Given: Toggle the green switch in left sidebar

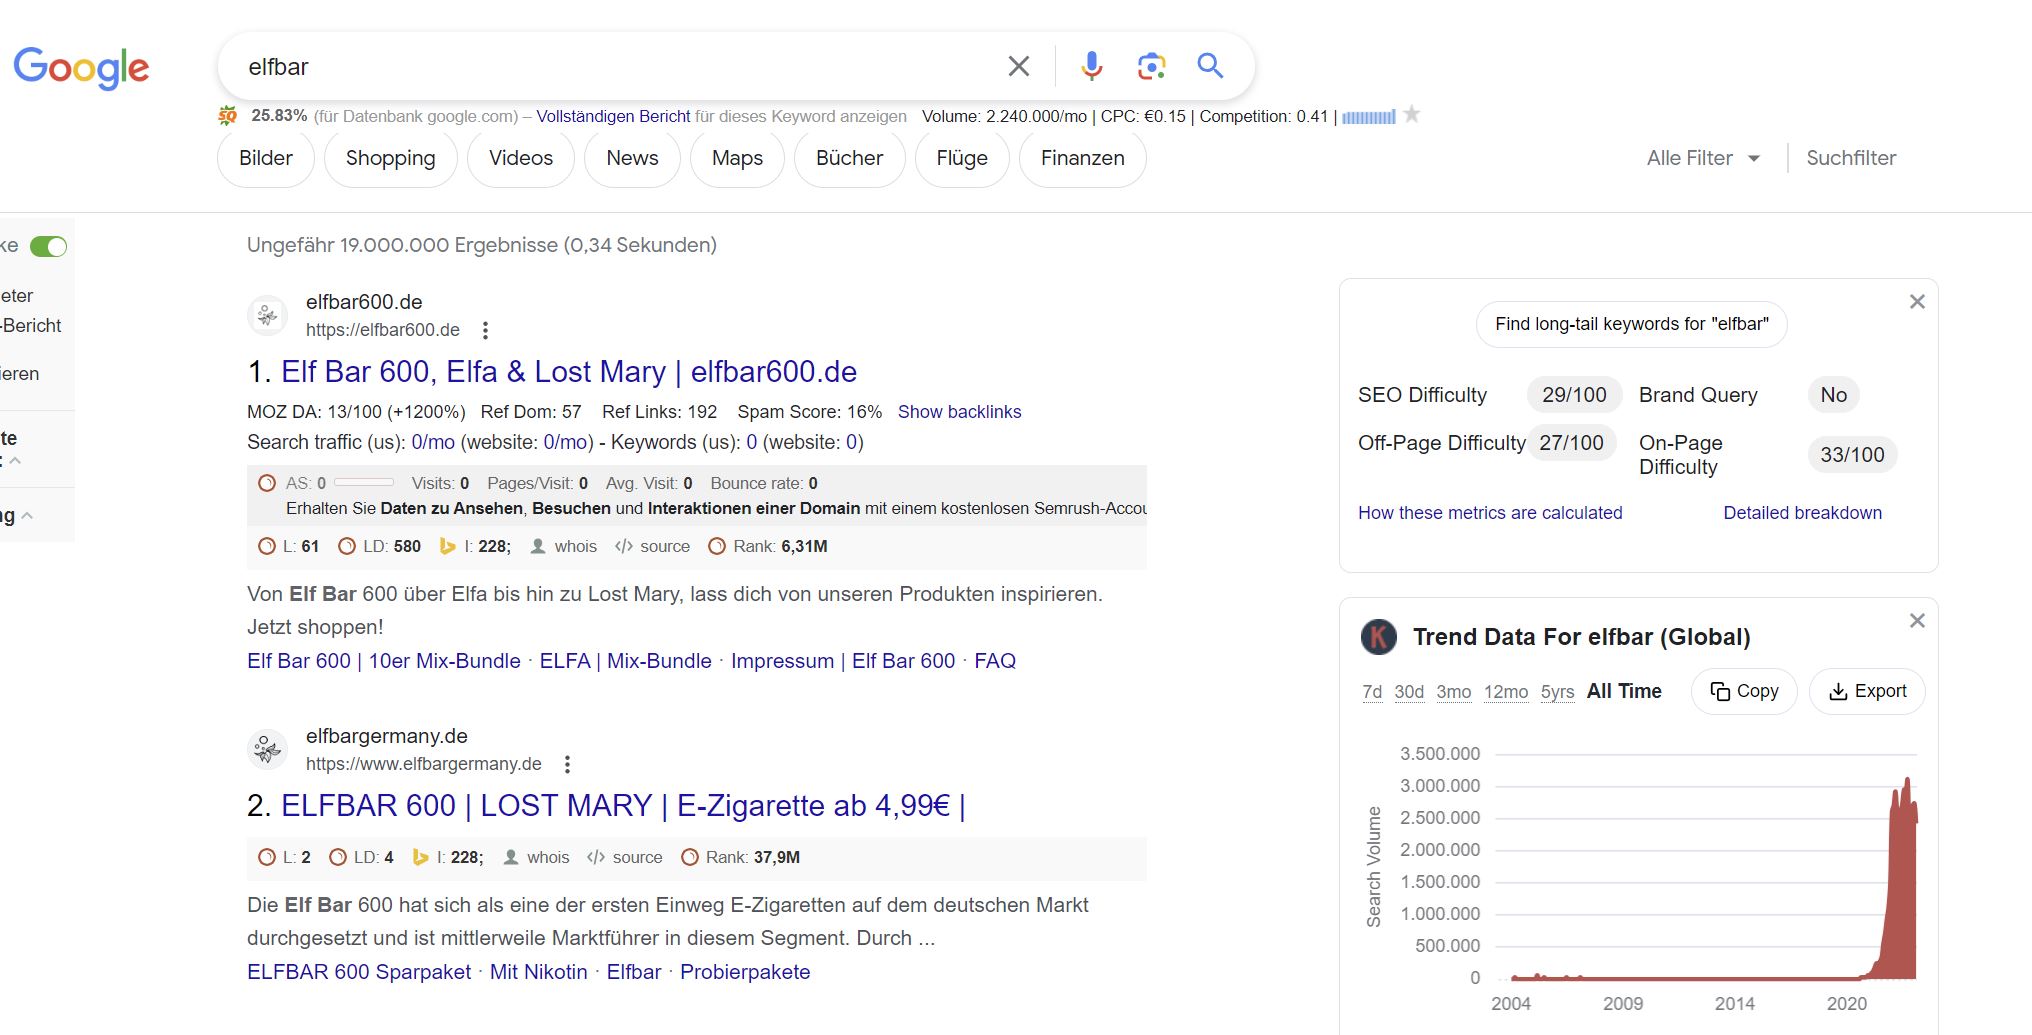Looking at the screenshot, I should point(48,246).
